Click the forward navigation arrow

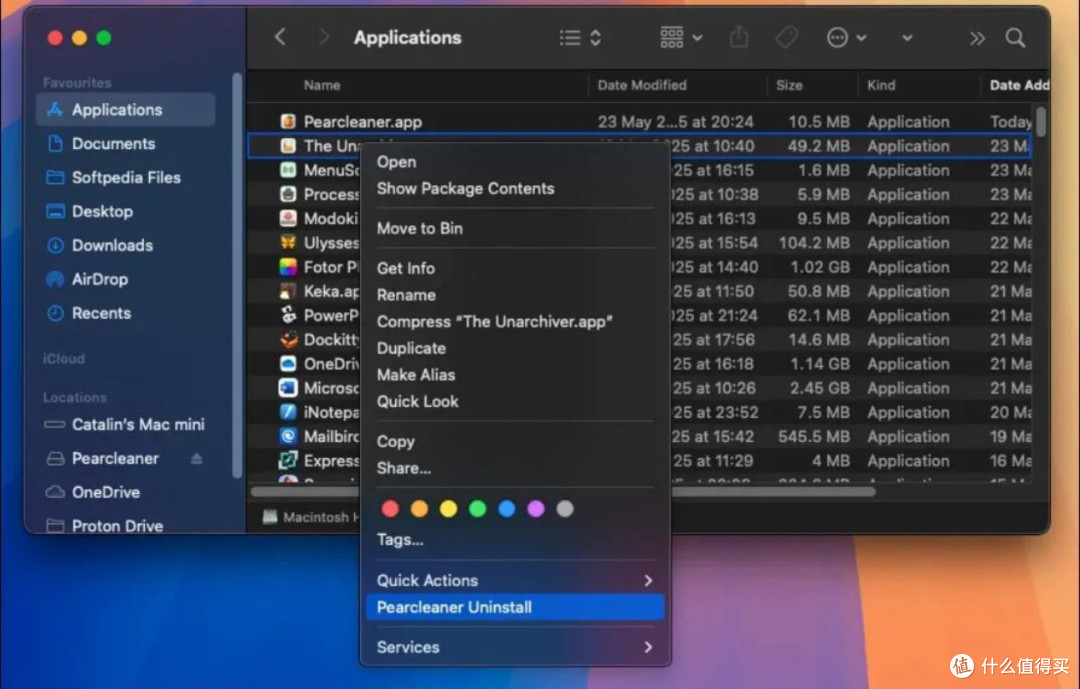(323, 37)
